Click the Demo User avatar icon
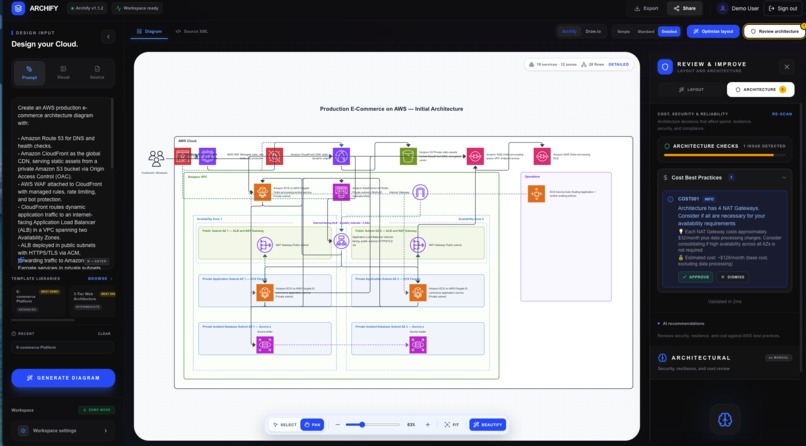806x446 pixels. pyautogui.click(x=723, y=8)
